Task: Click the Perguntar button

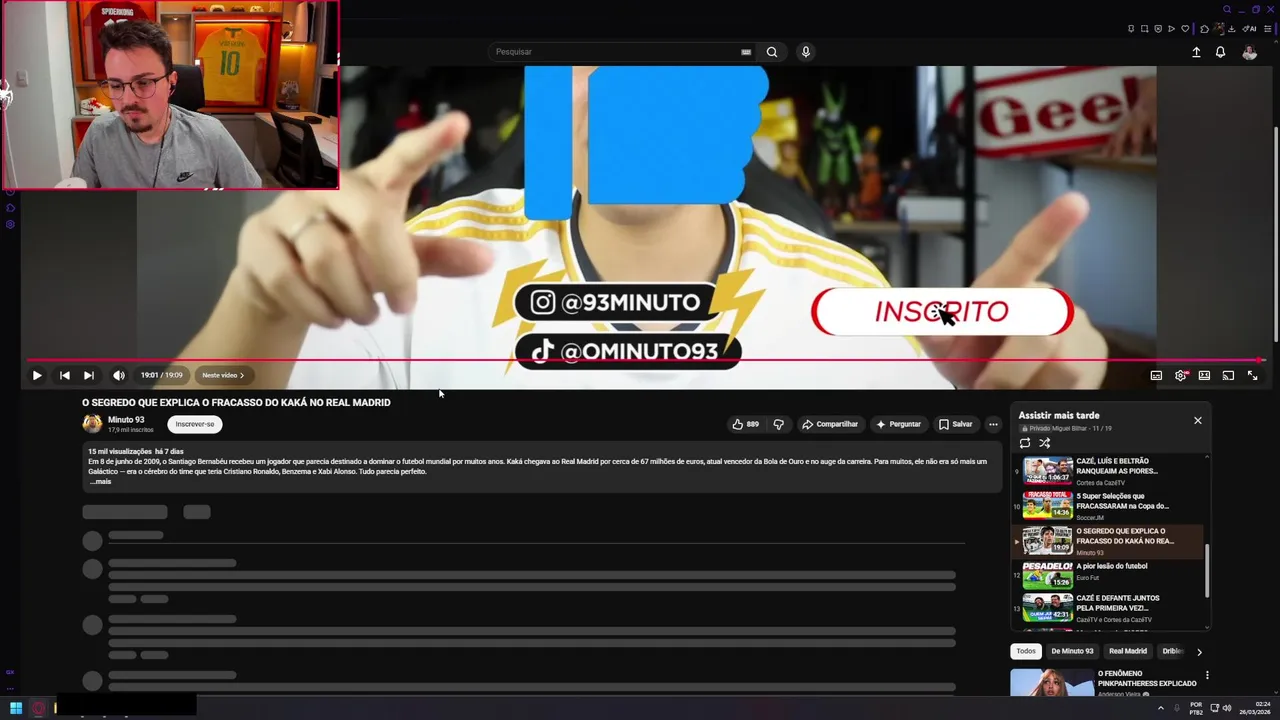Action: click(898, 424)
